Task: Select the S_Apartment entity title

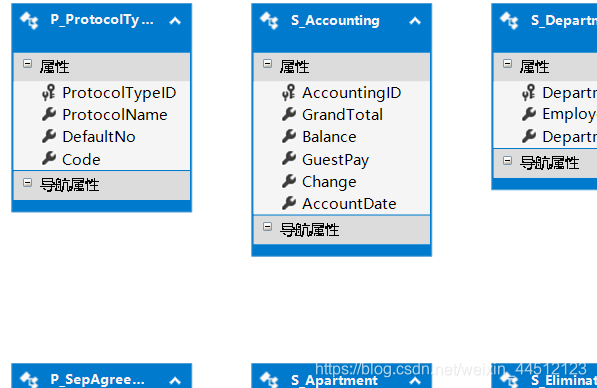Action: point(334,380)
